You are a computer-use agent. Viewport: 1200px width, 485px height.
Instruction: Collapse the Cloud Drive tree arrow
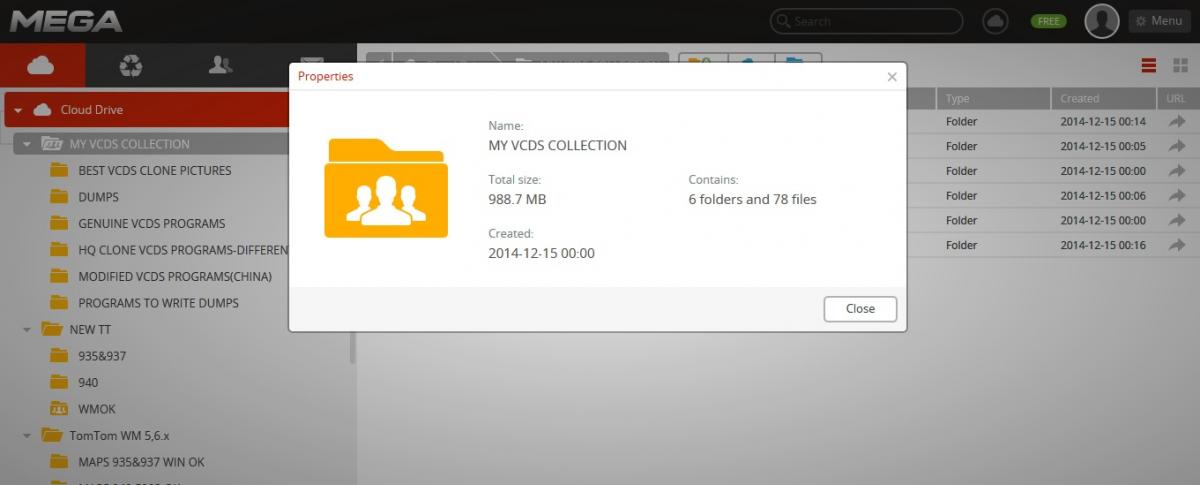[x=18, y=110]
